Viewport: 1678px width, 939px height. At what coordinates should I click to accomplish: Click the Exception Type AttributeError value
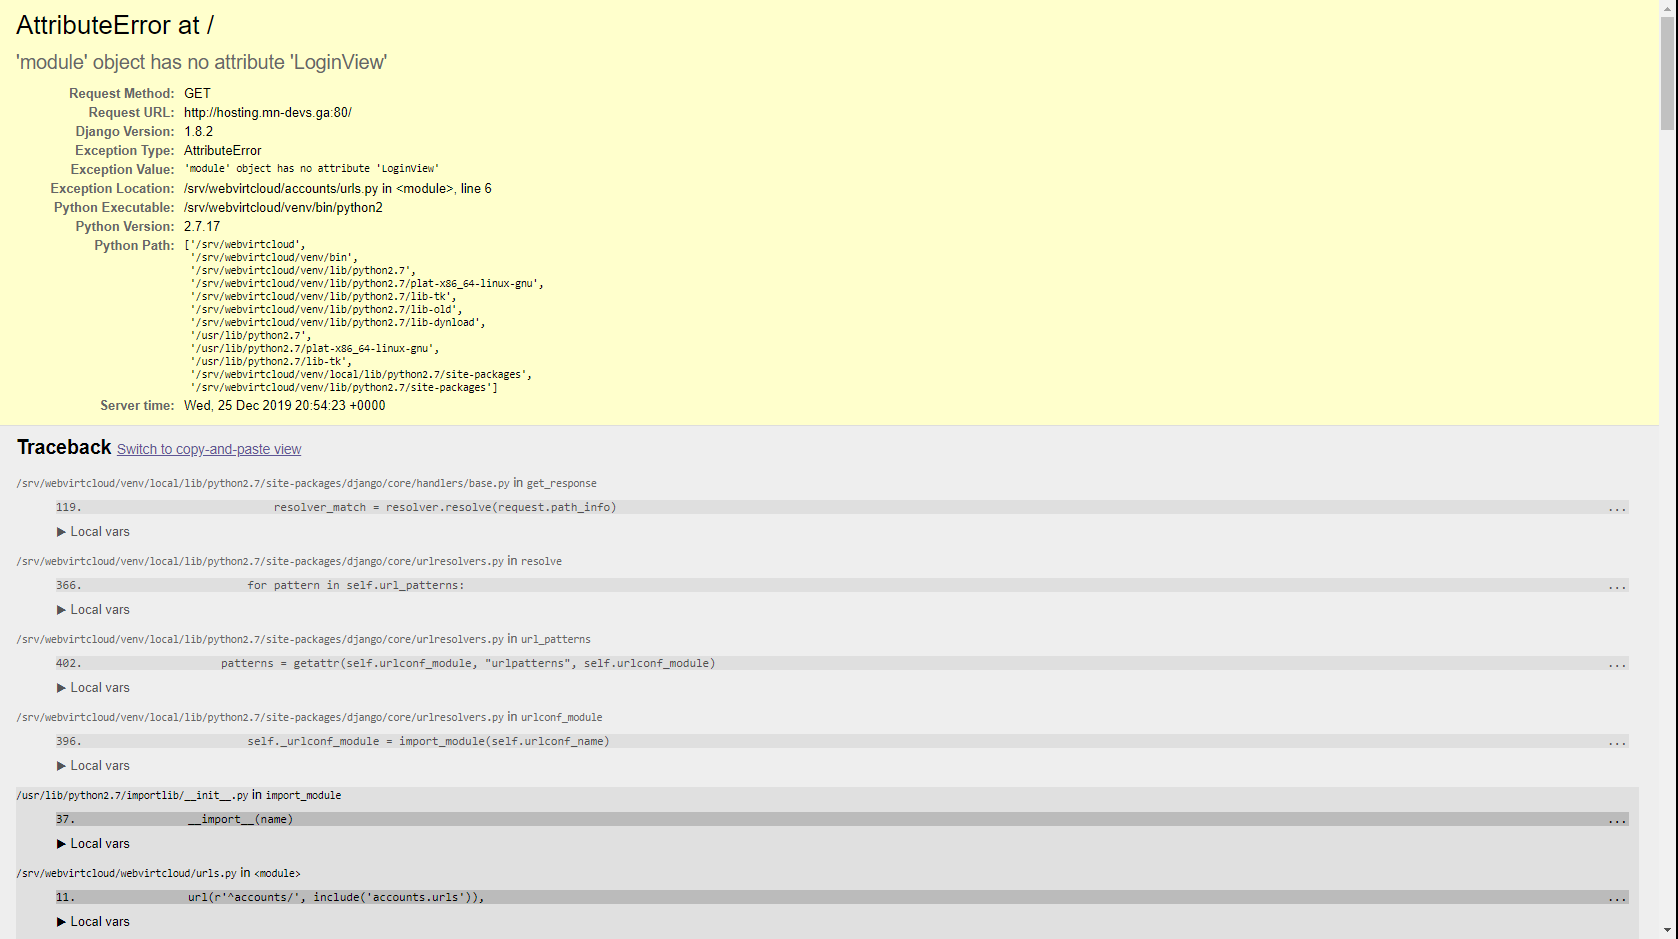coord(223,151)
